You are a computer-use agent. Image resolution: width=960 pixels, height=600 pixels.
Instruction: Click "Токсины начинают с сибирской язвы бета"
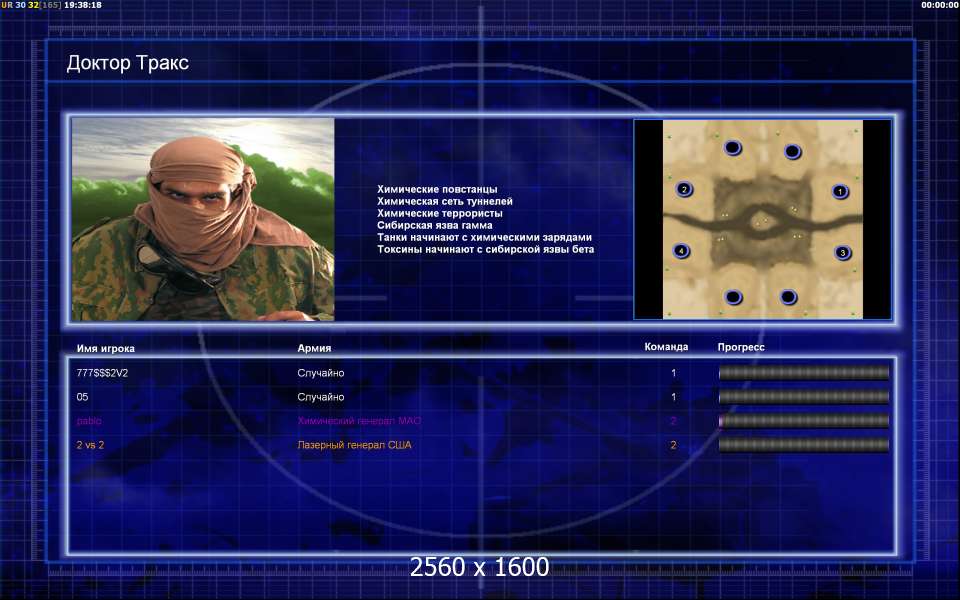pos(486,249)
